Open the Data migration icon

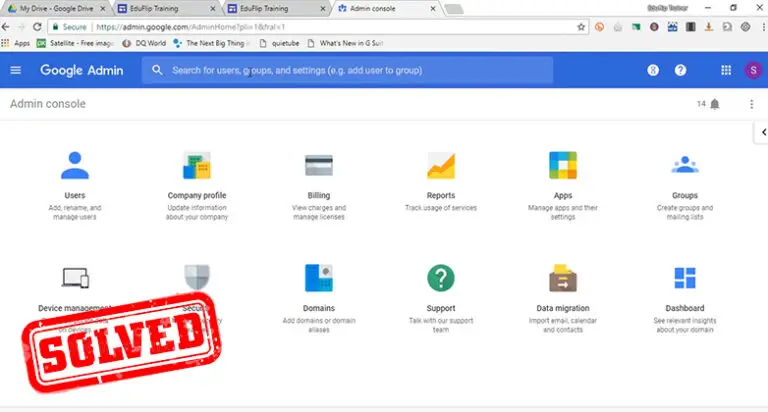pyautogui.click(x=563, y=278)
